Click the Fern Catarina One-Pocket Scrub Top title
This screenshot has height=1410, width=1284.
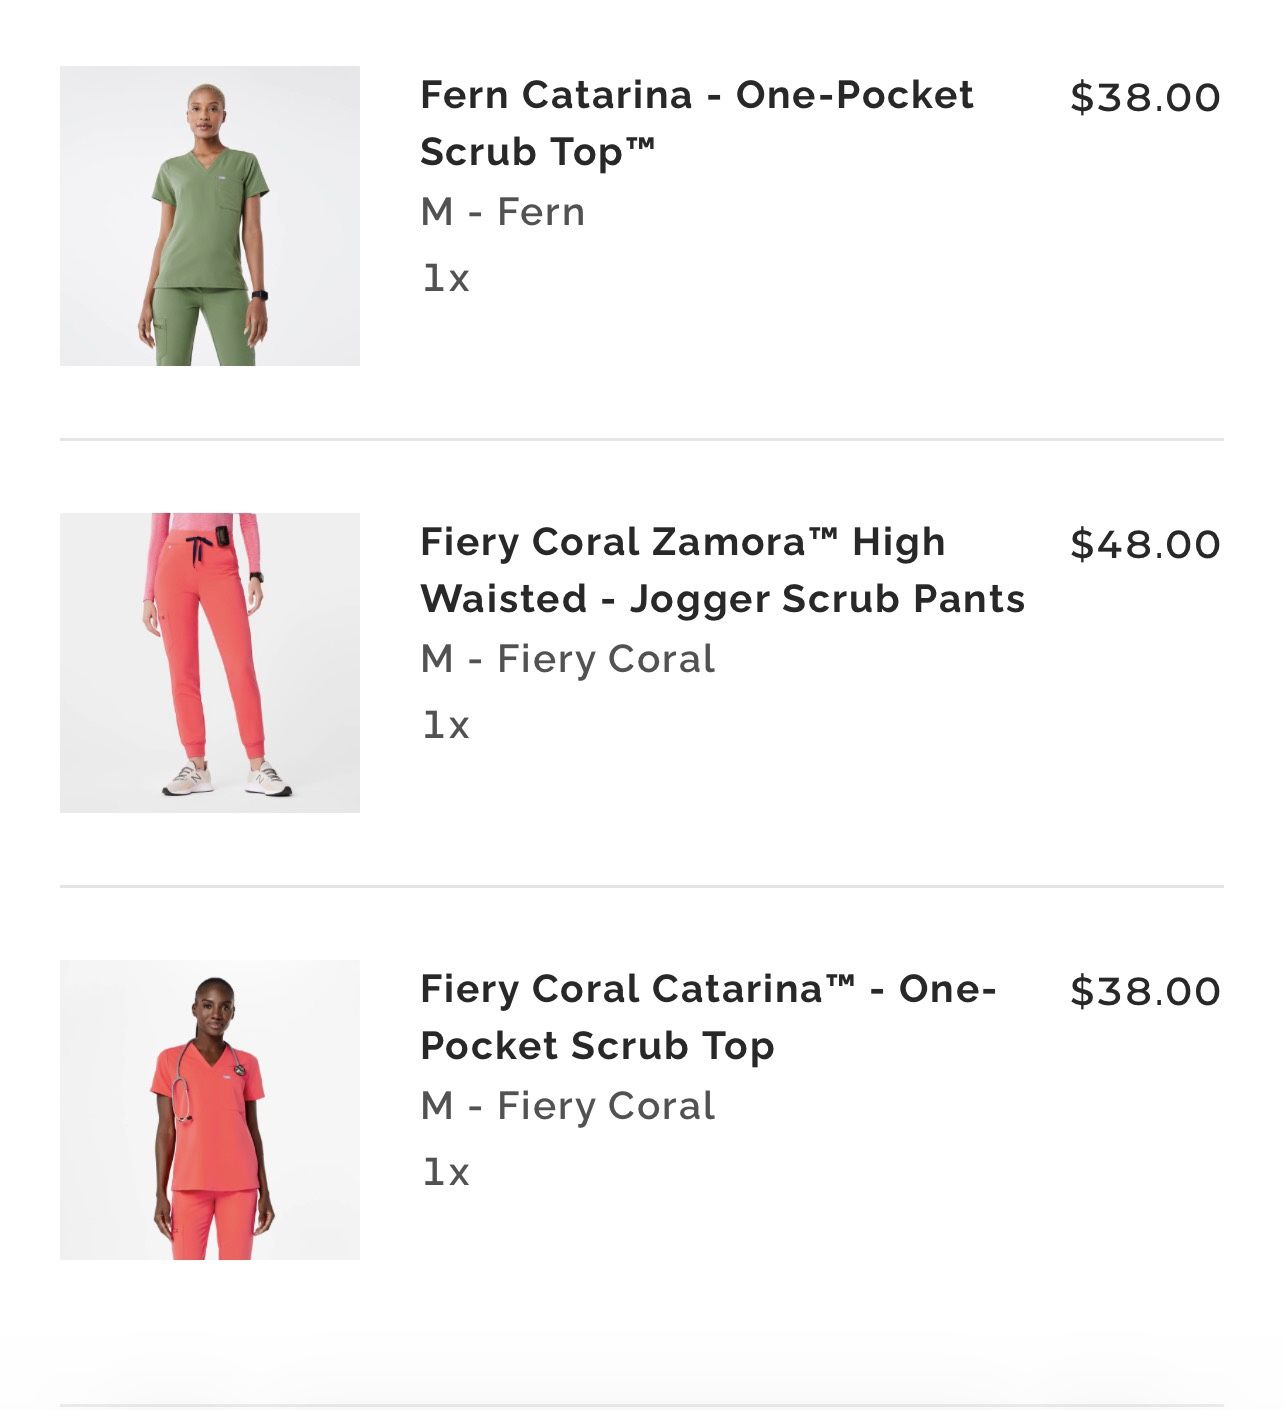[696, 123]
